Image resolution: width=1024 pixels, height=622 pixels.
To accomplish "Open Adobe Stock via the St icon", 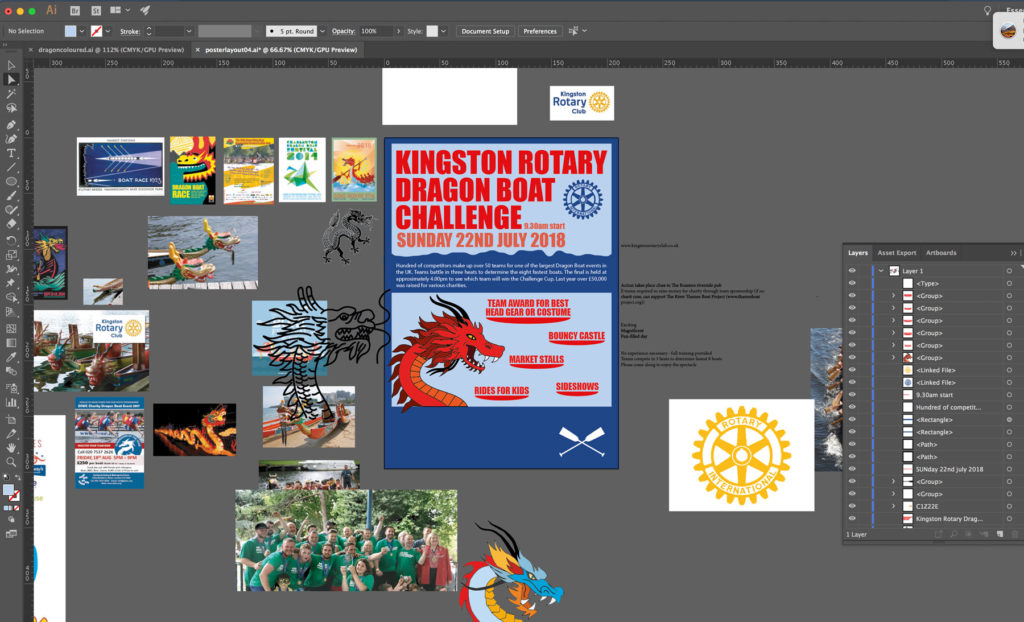I will point(96,10).
